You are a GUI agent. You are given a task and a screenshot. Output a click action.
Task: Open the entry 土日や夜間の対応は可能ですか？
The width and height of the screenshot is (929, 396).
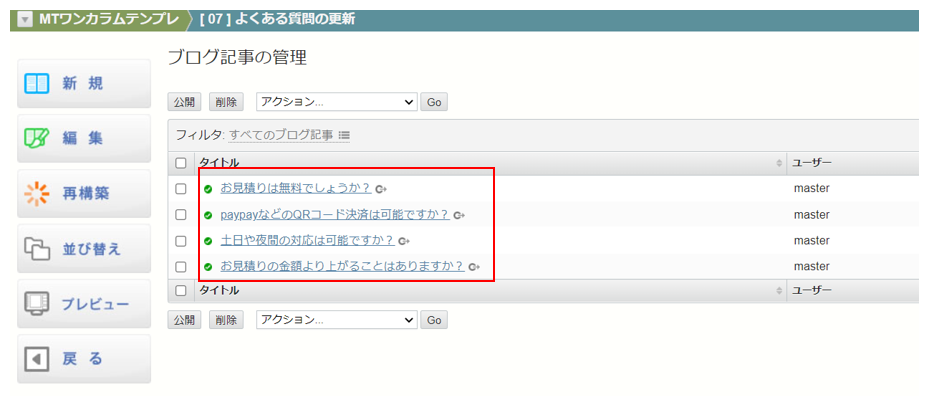[x=307, y=241]
